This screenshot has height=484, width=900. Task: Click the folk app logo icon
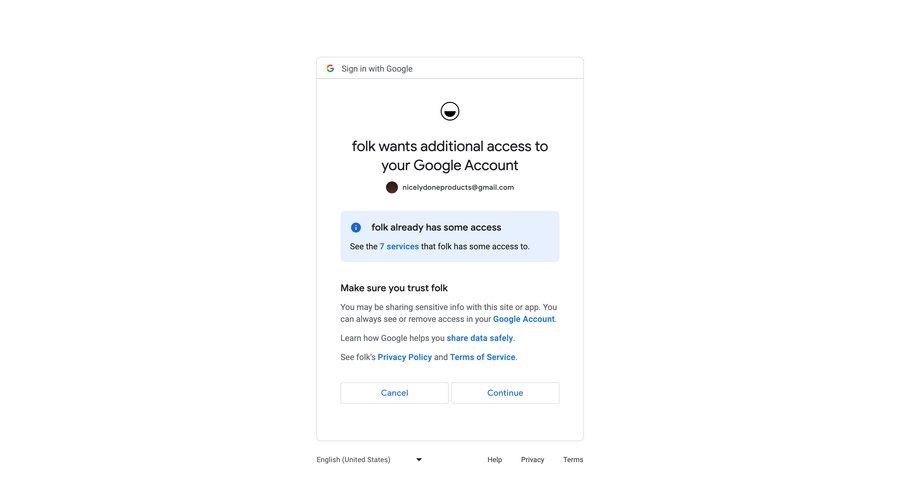point(450,111)
